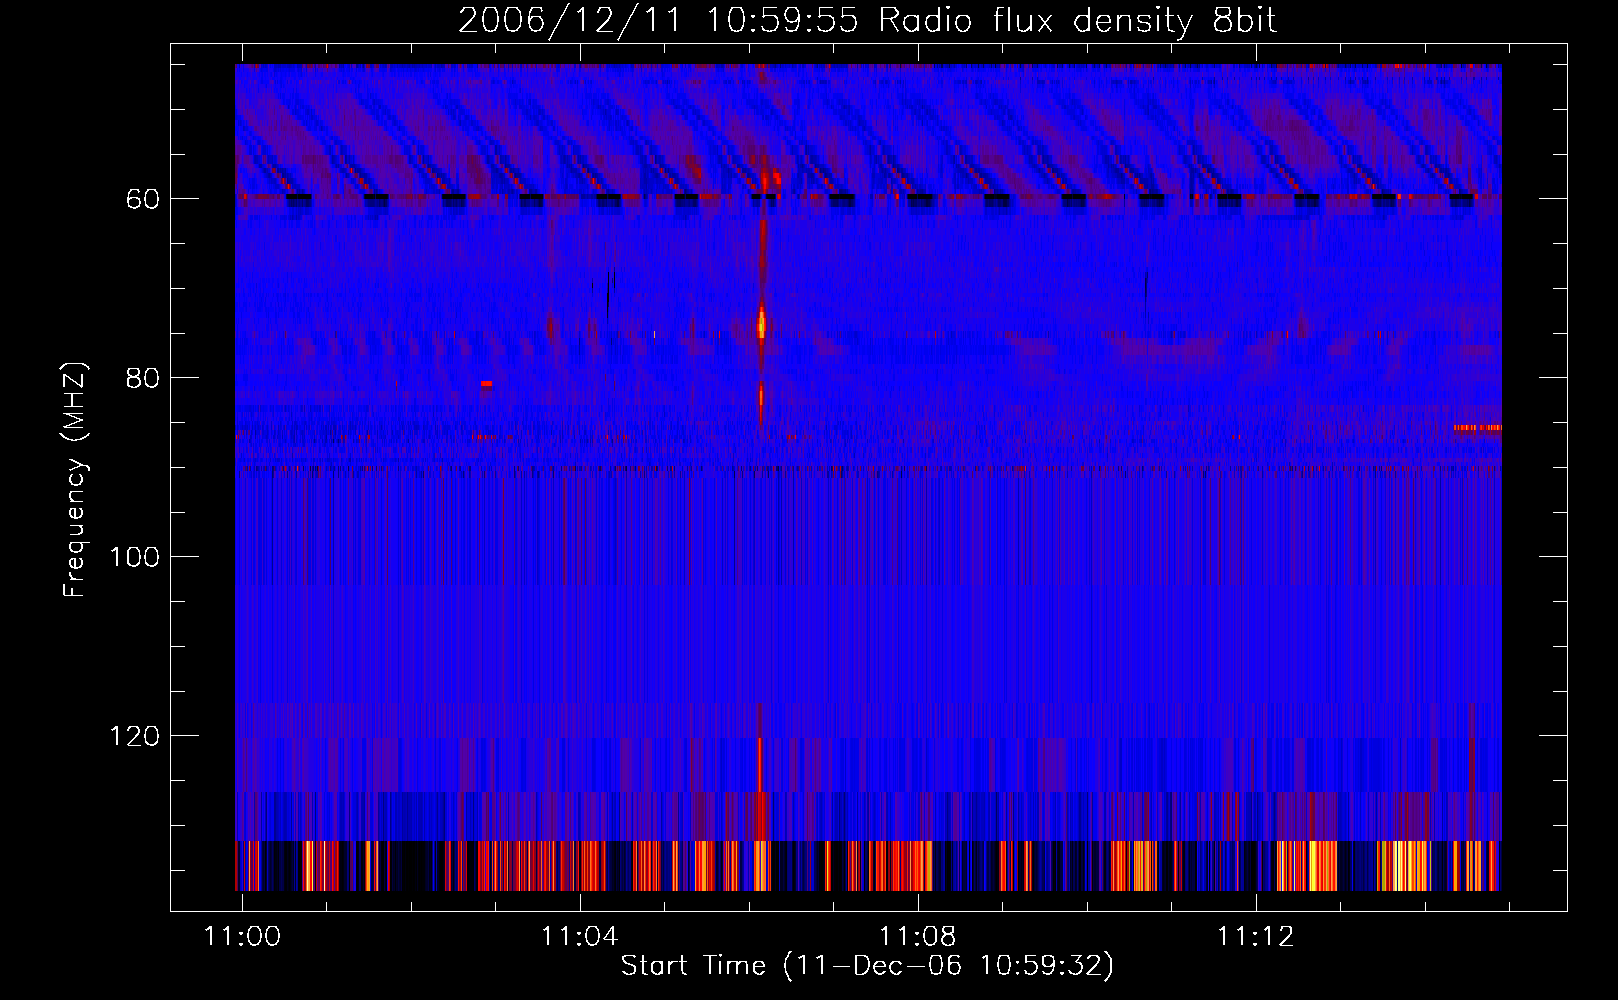Click the 120 frequency tick label
The width and height of the screenshot is (1618, 1000).
(x=134, y=736)
